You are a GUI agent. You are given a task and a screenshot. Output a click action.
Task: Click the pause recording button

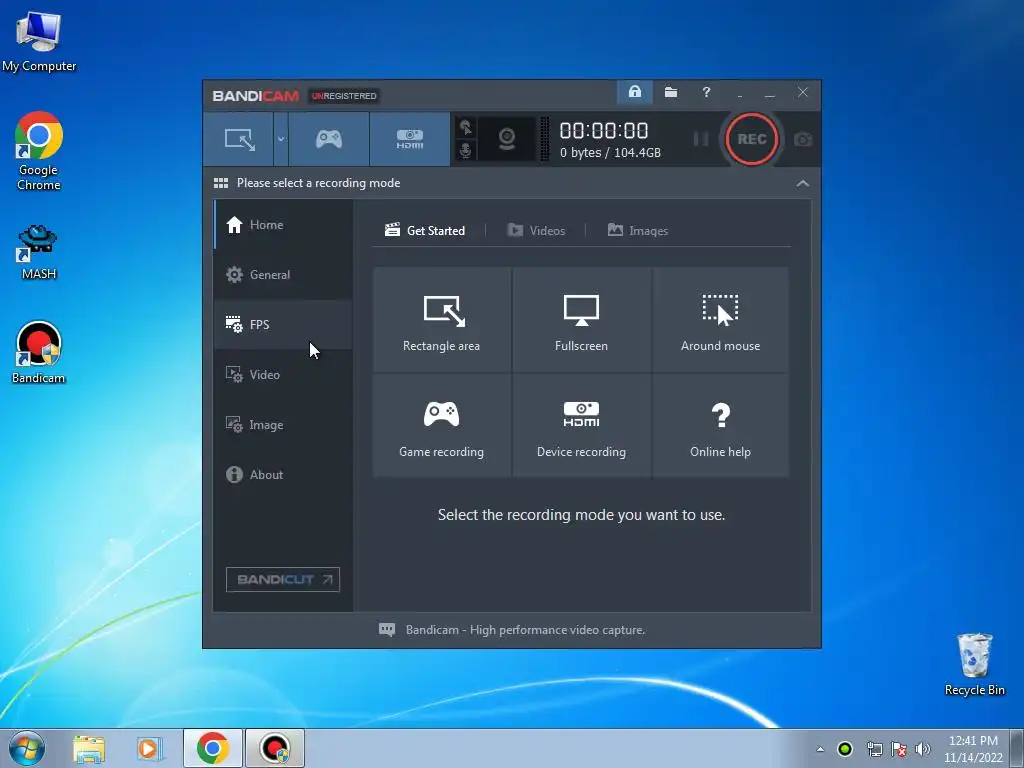(701, 139)
